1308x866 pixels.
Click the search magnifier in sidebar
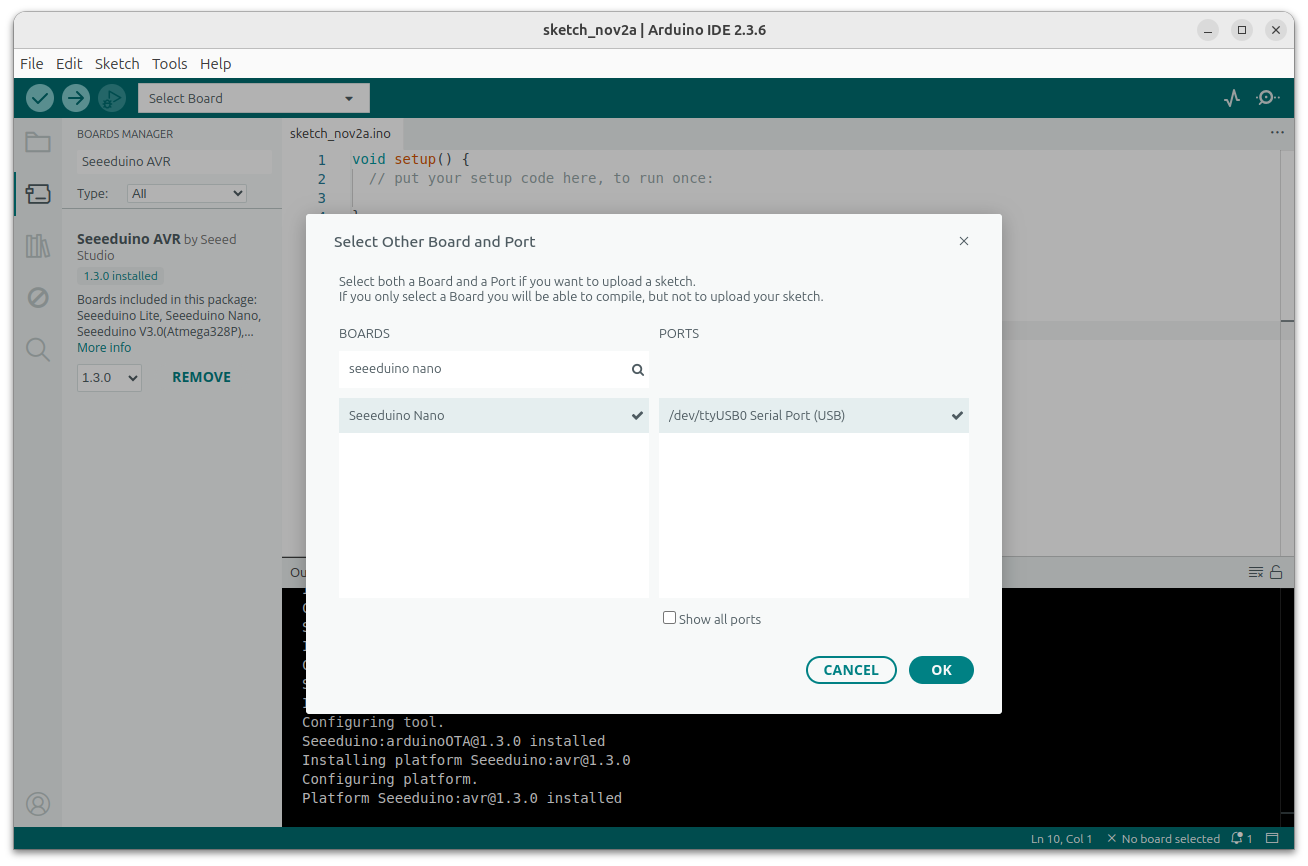click(38, 349)
